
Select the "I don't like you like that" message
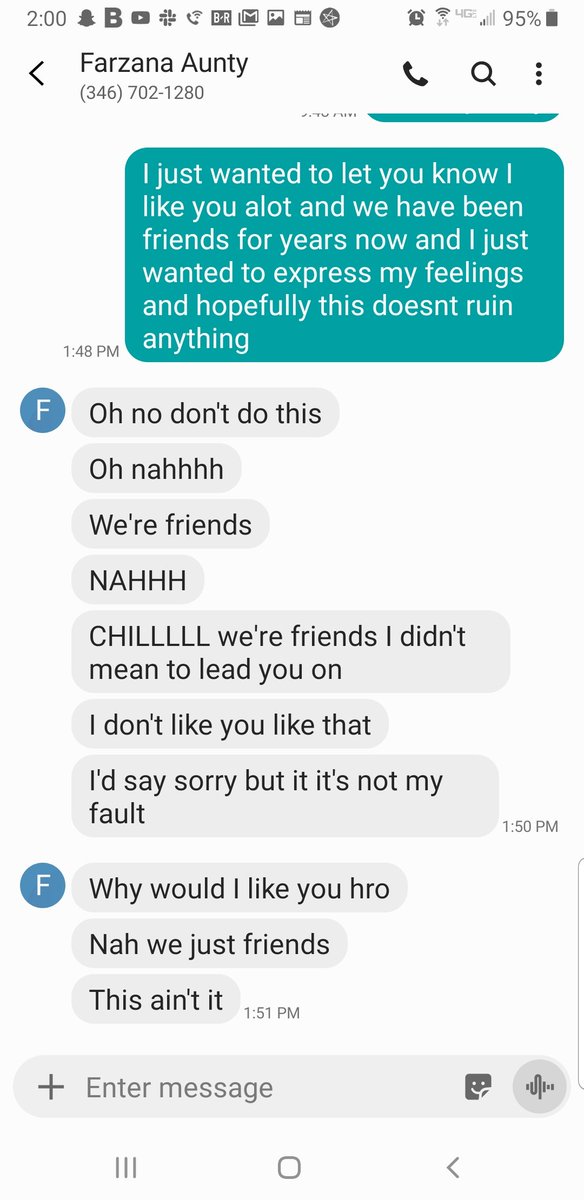tap(230, 724)
